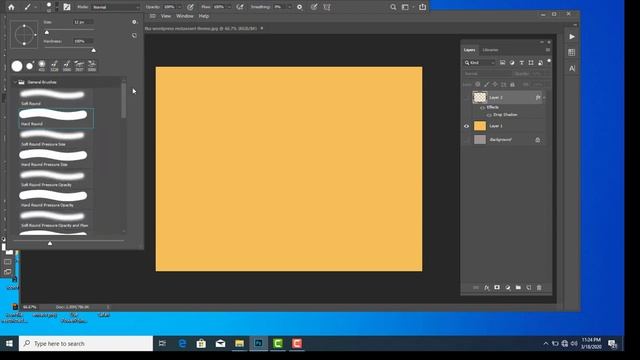This screenshot has width=640, height=360.
Task: Pick the soft recent brush
Action: 42,65
